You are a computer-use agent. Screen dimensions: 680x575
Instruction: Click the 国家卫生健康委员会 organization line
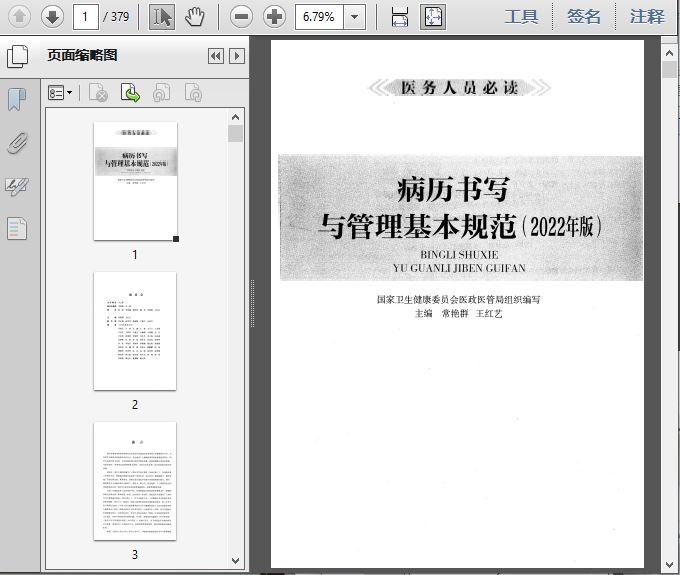pos(458,300)
